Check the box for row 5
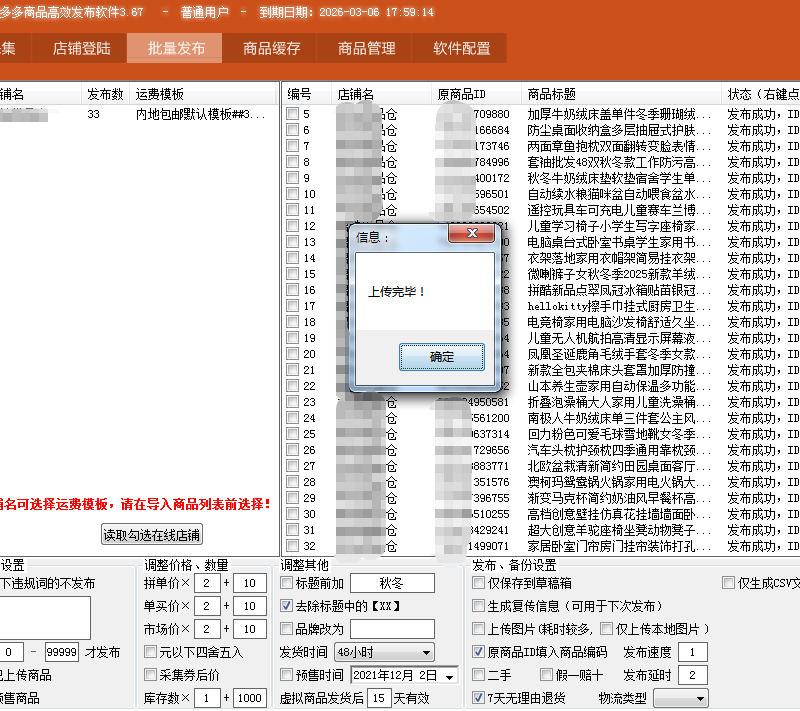 292,114
